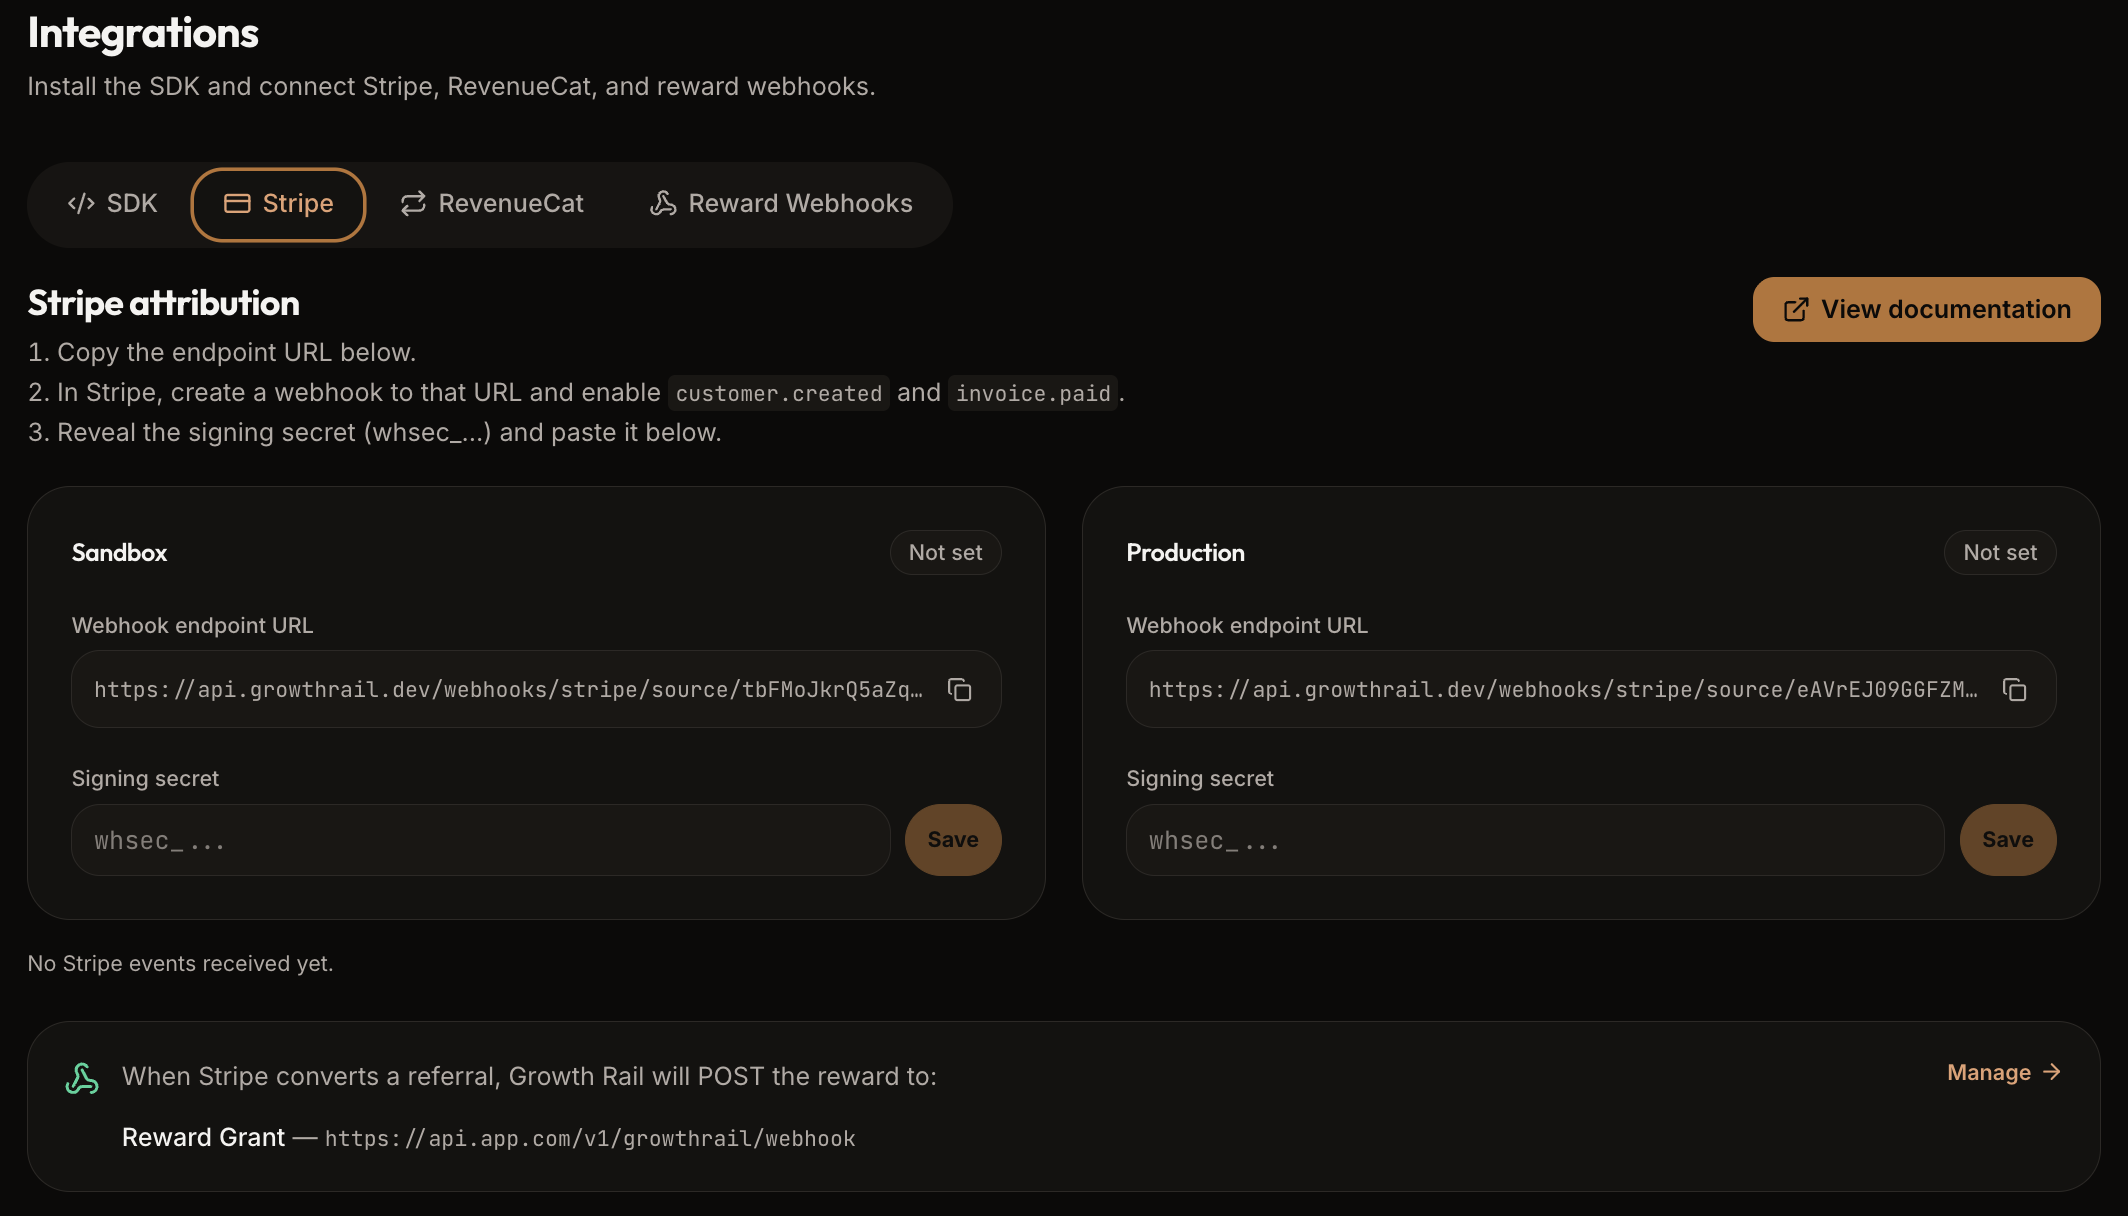
Task: Click the View documentation button
Action: click(x=1926, y=309)
